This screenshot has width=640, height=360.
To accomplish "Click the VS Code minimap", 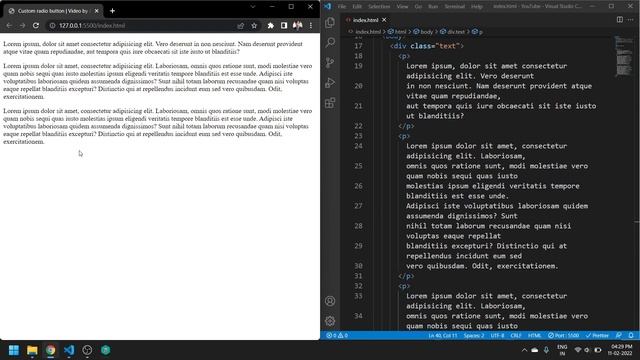I will [x=624, y=56].
